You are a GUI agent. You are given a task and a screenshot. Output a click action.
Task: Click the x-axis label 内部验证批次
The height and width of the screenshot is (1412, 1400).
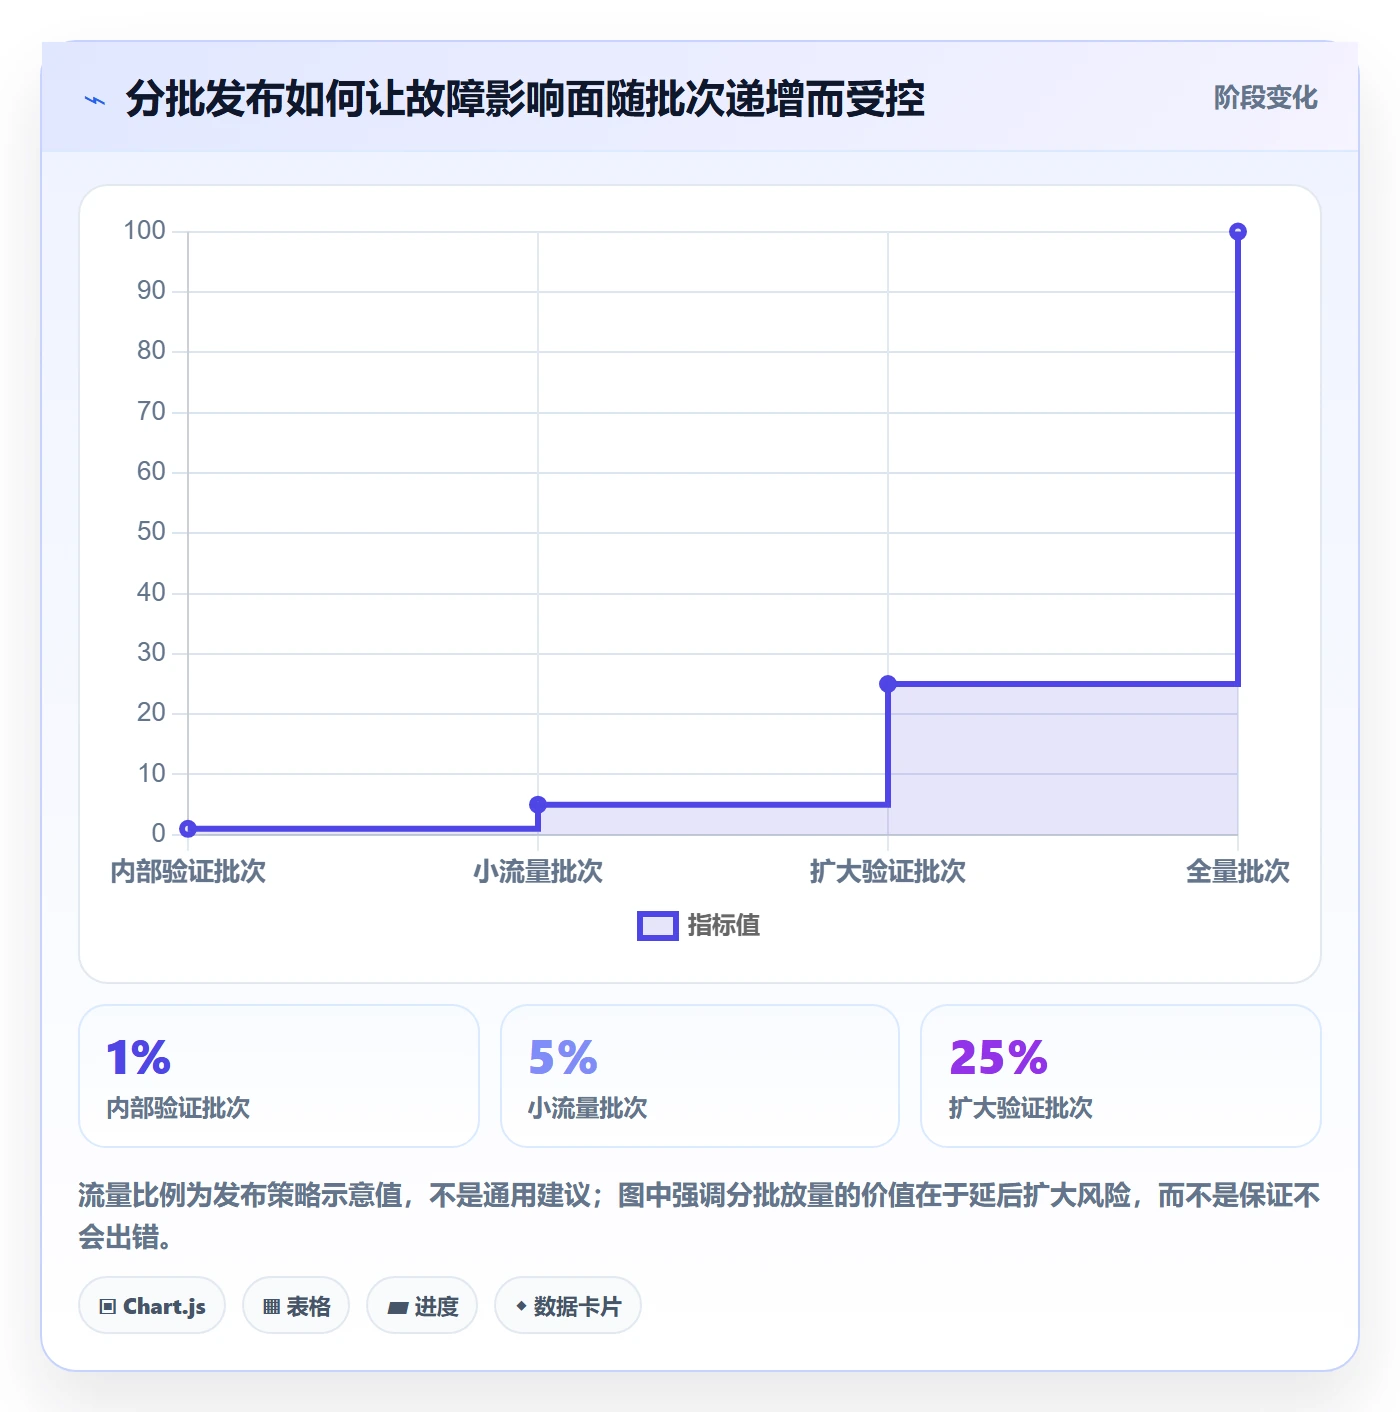pos(188,872)
